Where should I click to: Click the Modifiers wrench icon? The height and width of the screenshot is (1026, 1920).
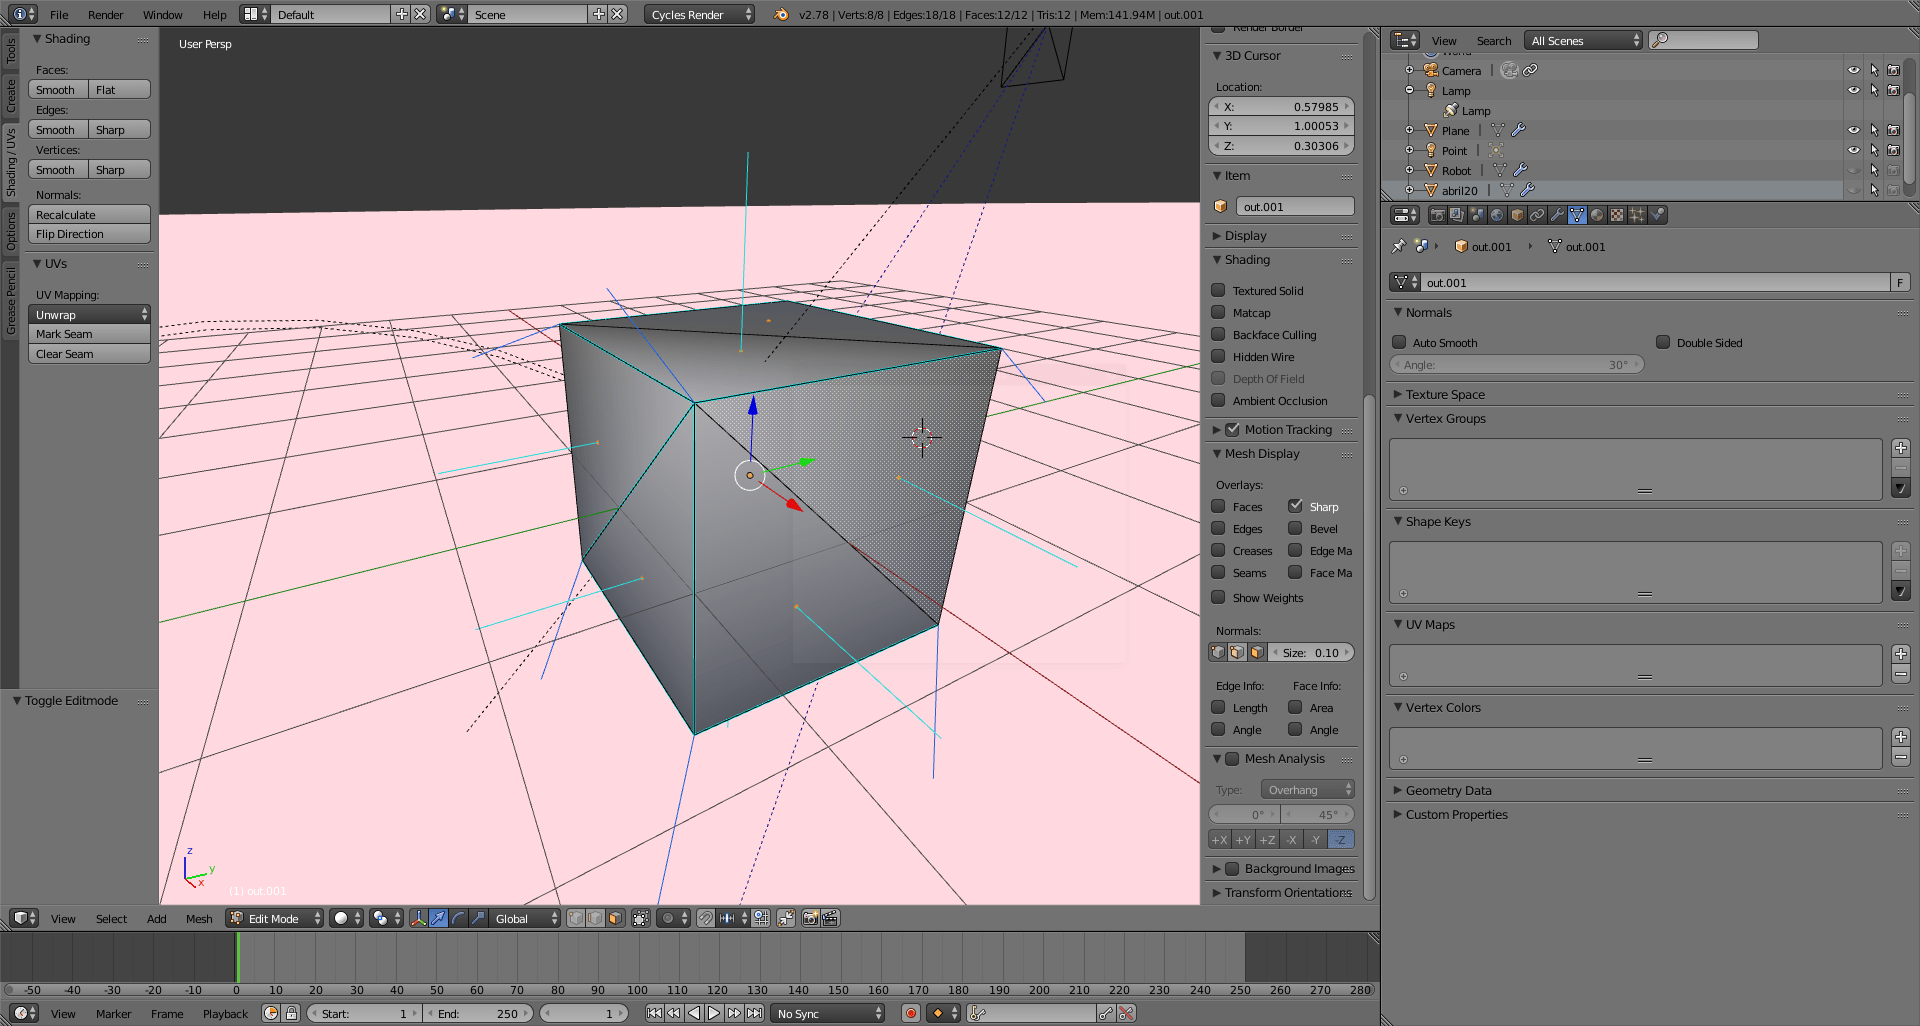1557,215
